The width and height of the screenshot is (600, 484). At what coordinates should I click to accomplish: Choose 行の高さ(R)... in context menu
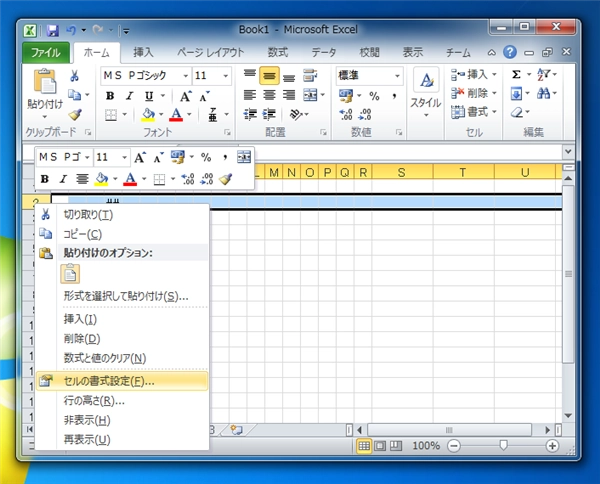click(x=122, y=401)
